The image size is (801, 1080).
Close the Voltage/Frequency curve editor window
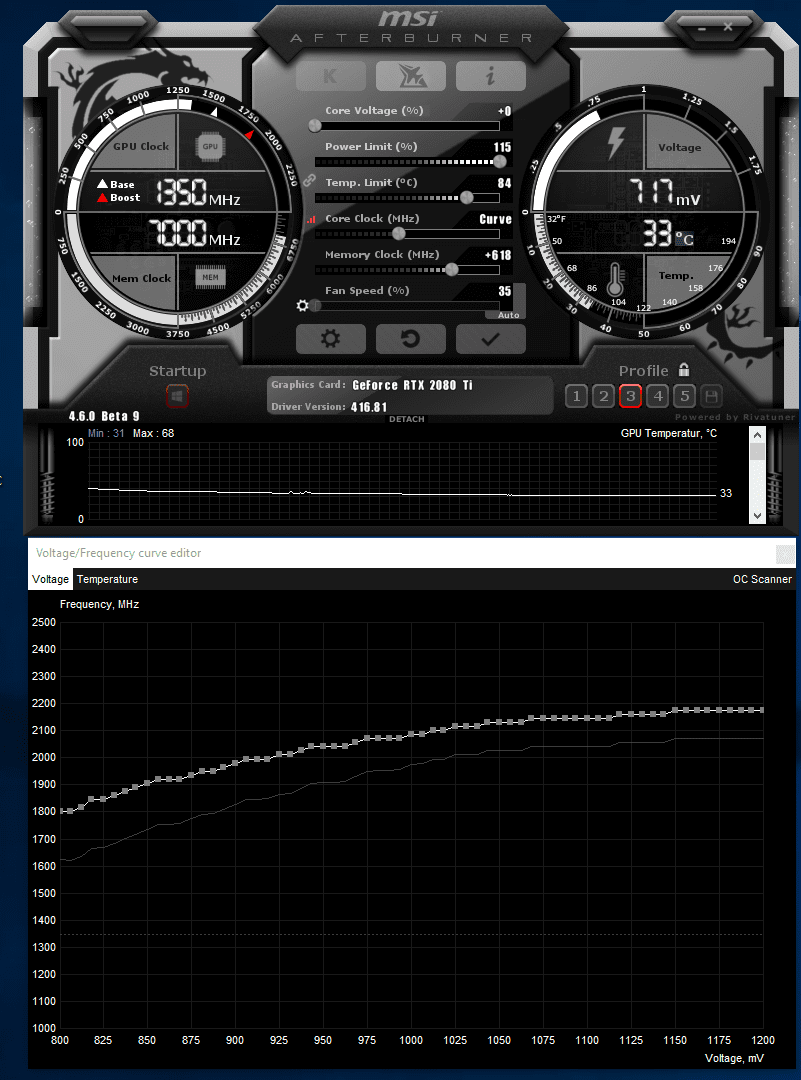point(785,554)
